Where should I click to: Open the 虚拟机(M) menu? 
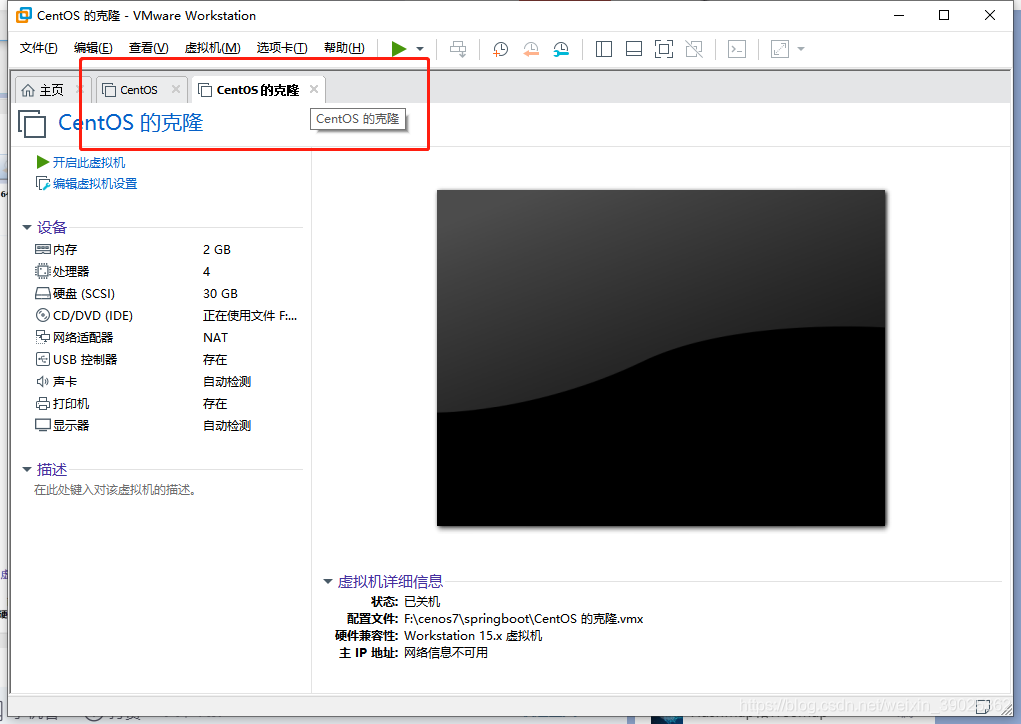pyautogui.click(x=212, y=48)
